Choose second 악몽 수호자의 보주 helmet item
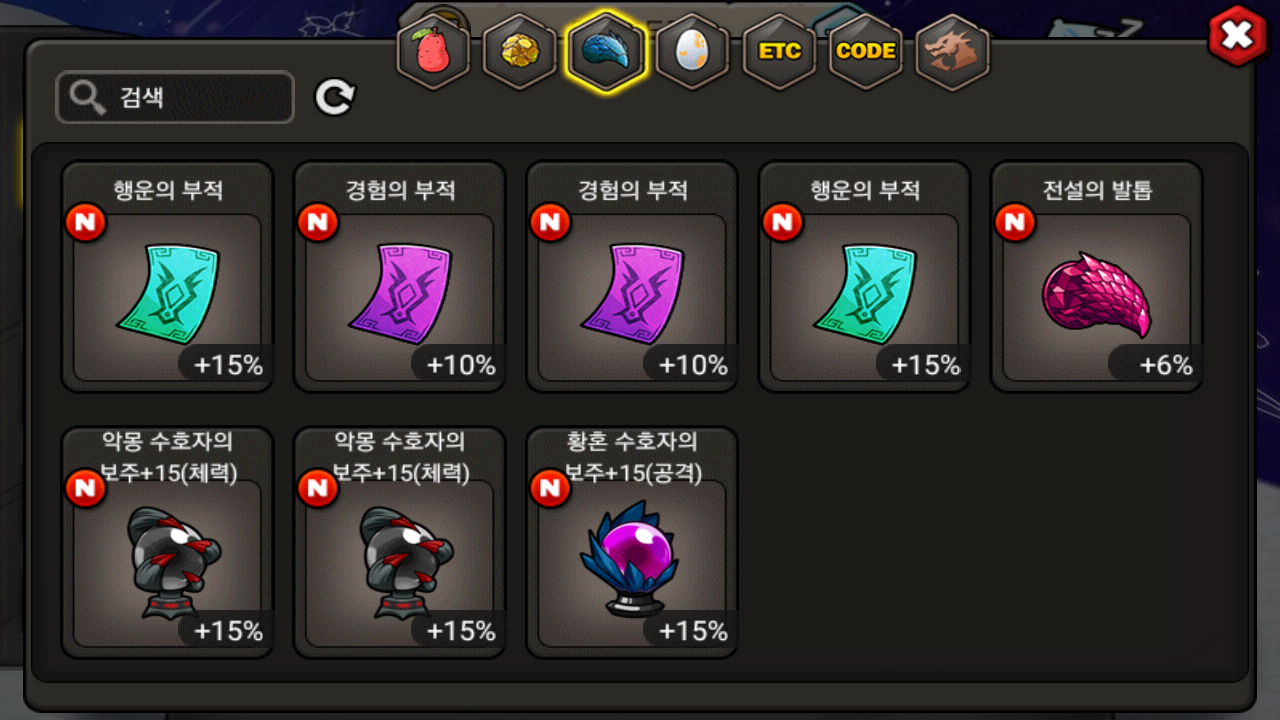This screenshot has width=1280, height=720. (399, 543)
